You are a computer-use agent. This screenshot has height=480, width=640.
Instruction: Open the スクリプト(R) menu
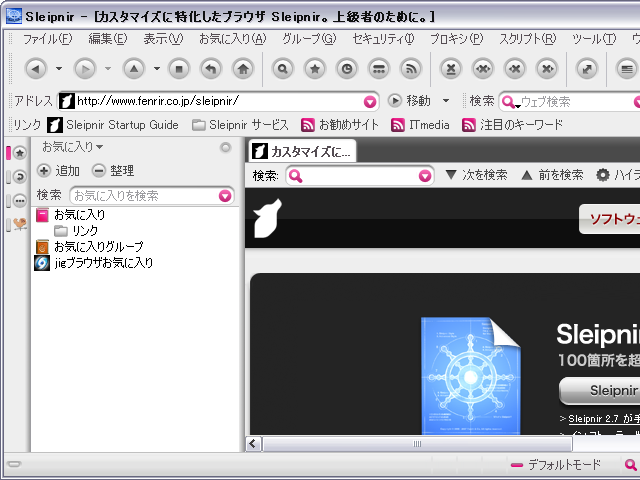tap(528, 39)
